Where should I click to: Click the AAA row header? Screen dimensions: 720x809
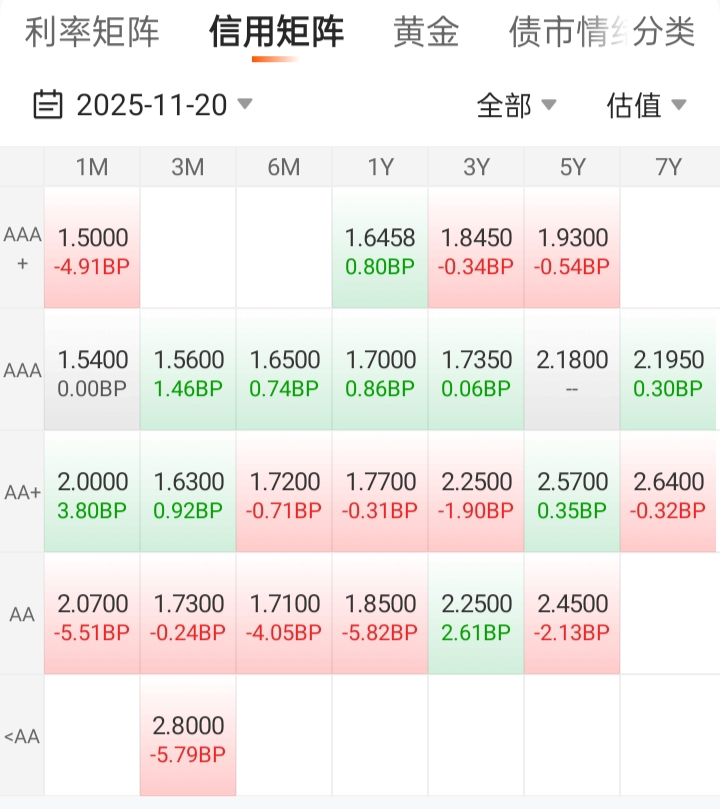[x=22, y=371]
